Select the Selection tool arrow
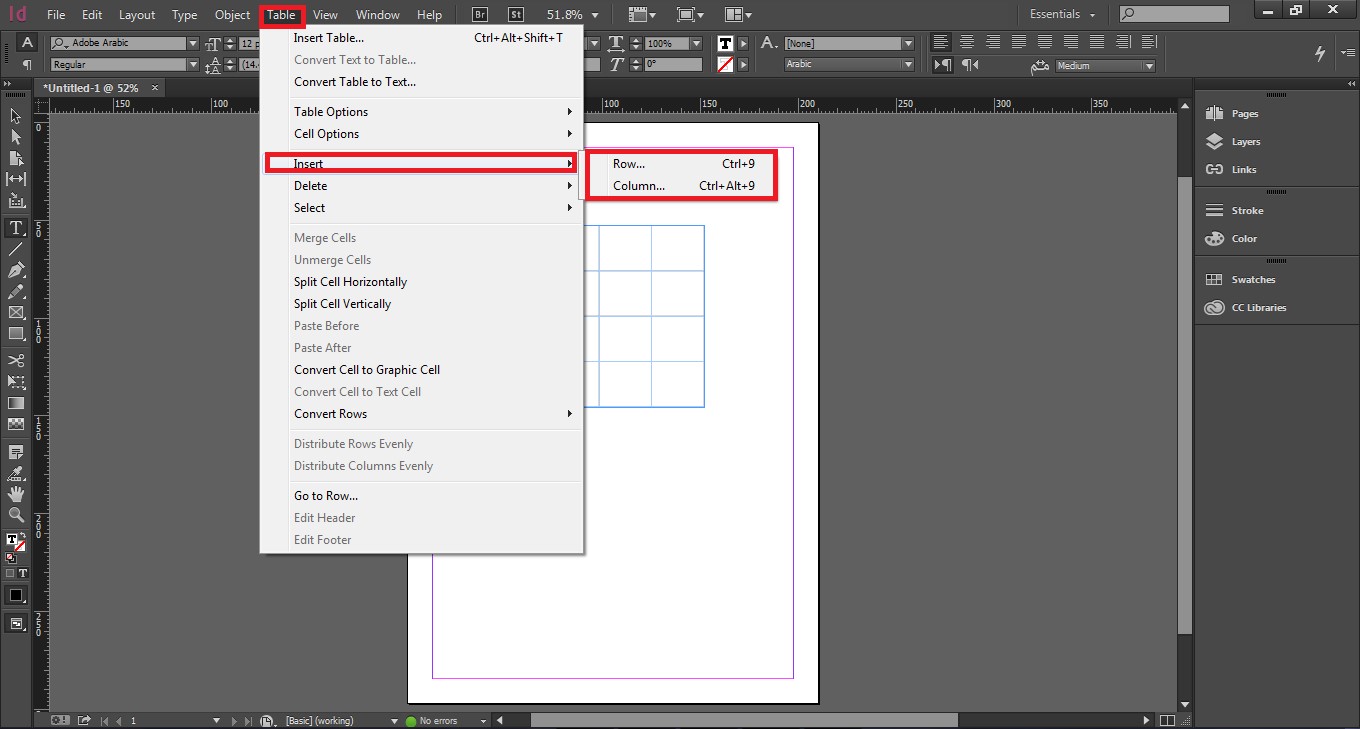 pos(16,116)
